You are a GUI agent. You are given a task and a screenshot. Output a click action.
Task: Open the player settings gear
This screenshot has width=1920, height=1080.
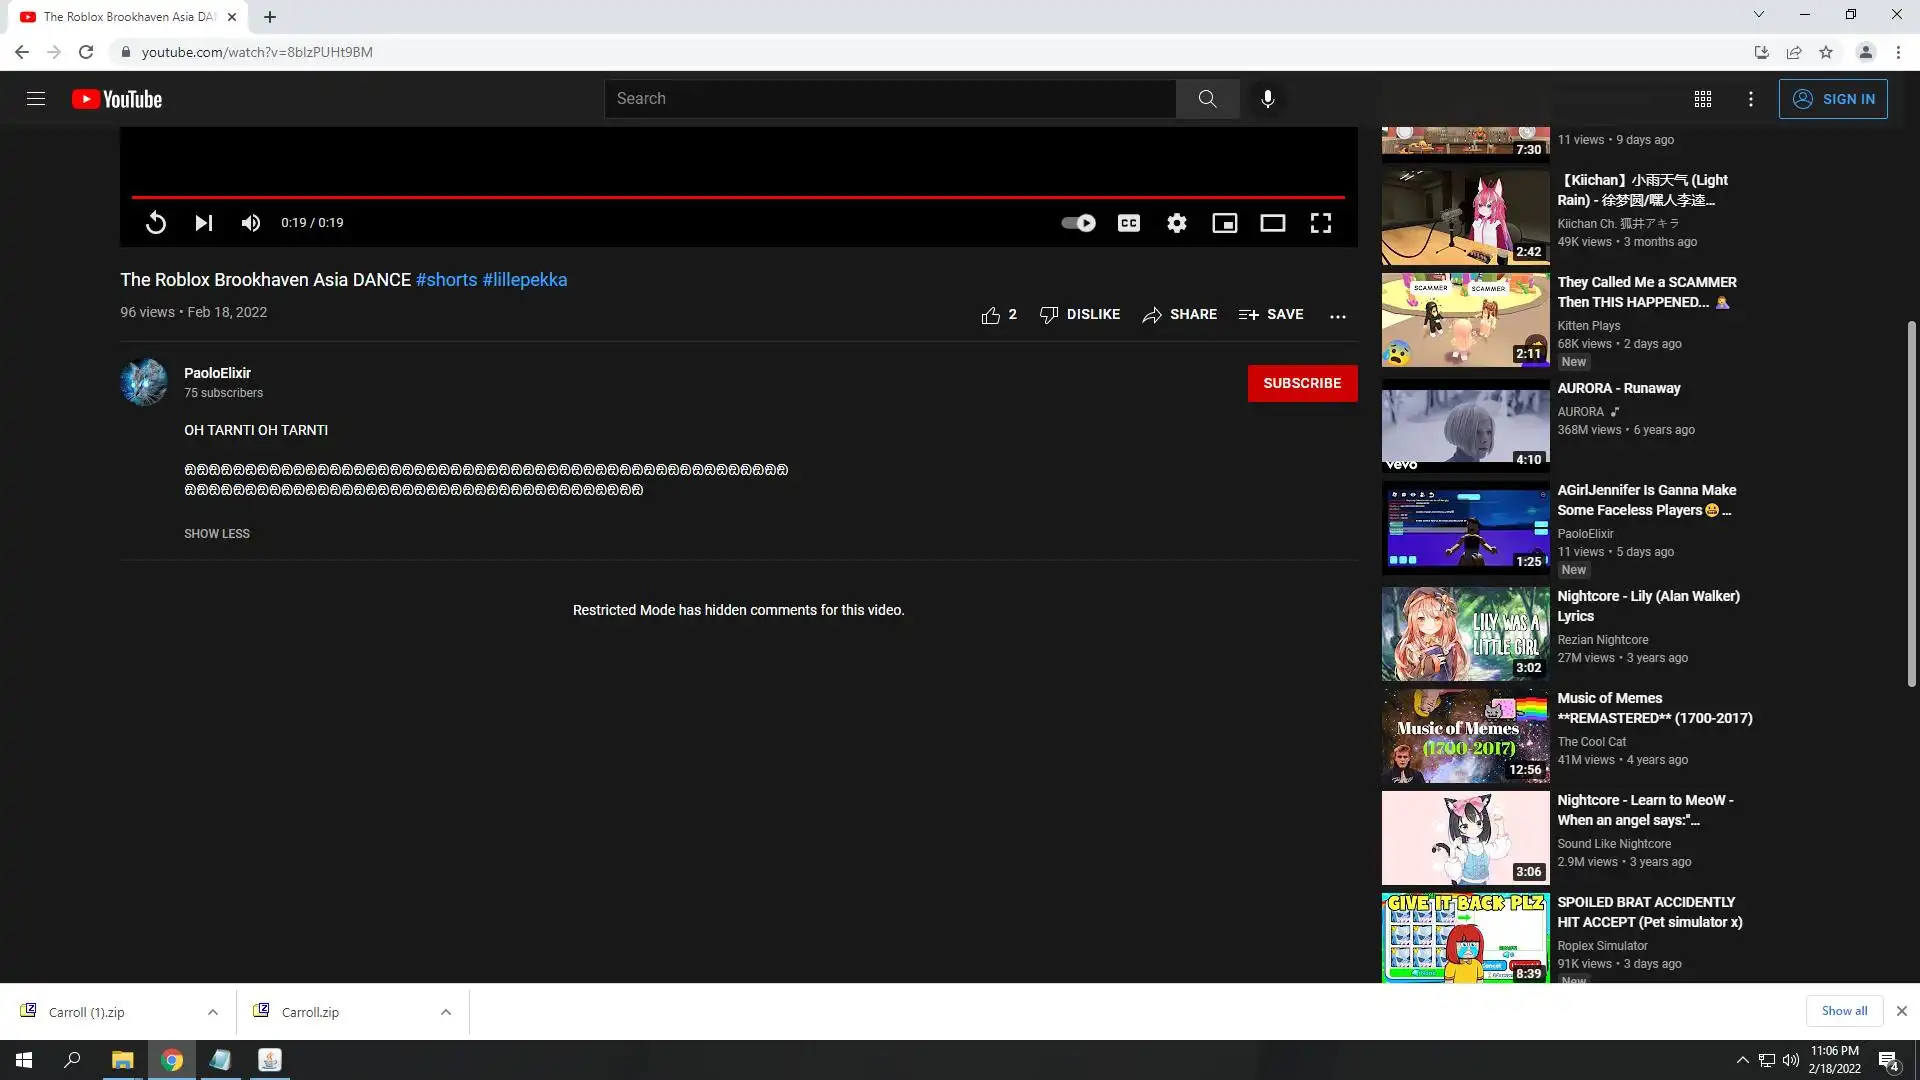pos(1177,223)
